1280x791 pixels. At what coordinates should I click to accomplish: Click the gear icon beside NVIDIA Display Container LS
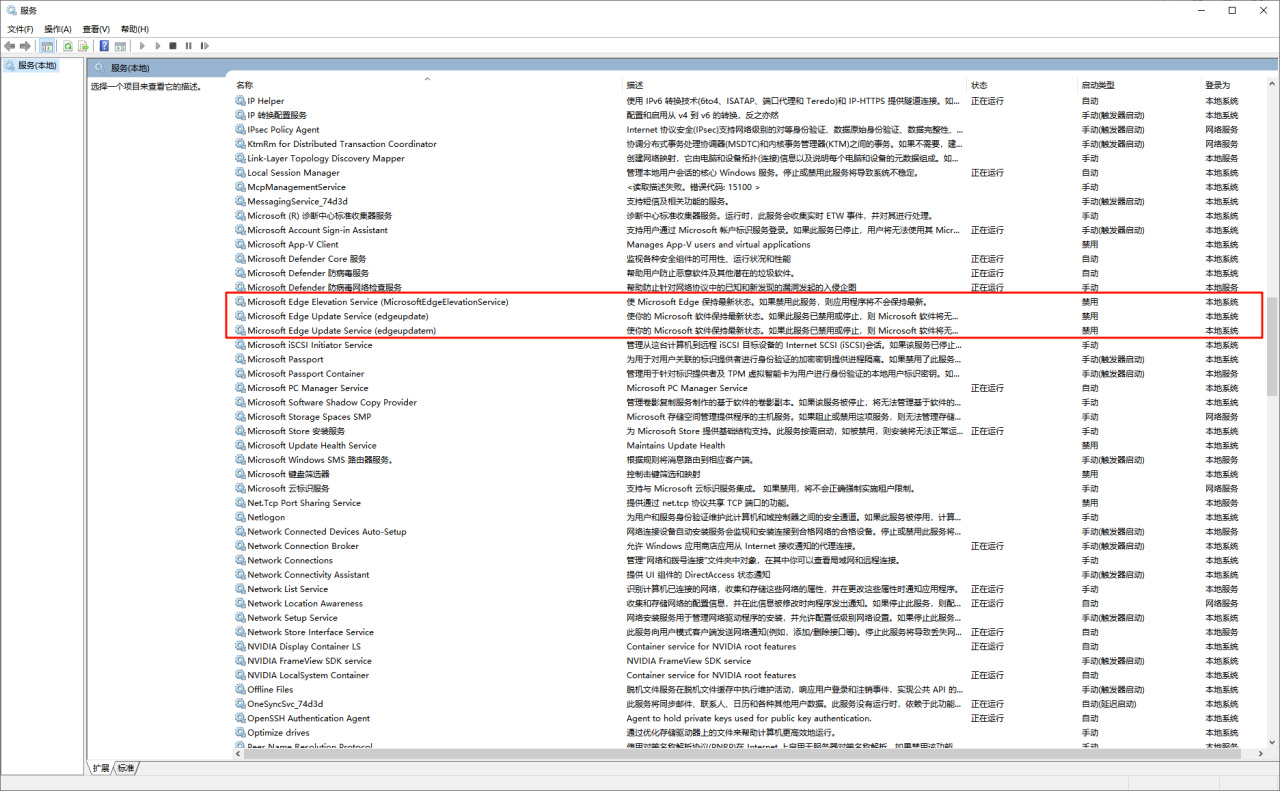point(240,646)
